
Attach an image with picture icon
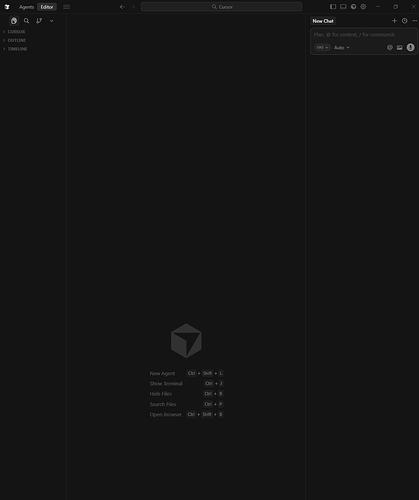coord(400,48)
